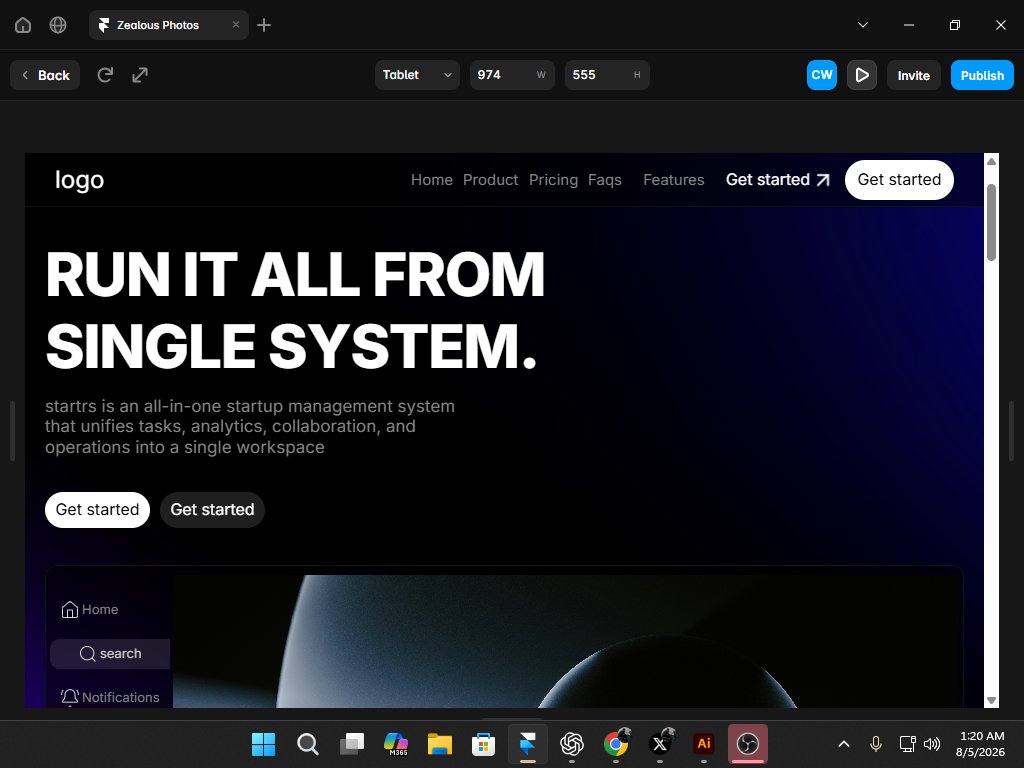Image resolution: width=1024 pixels, height=768 pixels.
Task: Reload the preview with refresh icon
Action: pos(105,75)
